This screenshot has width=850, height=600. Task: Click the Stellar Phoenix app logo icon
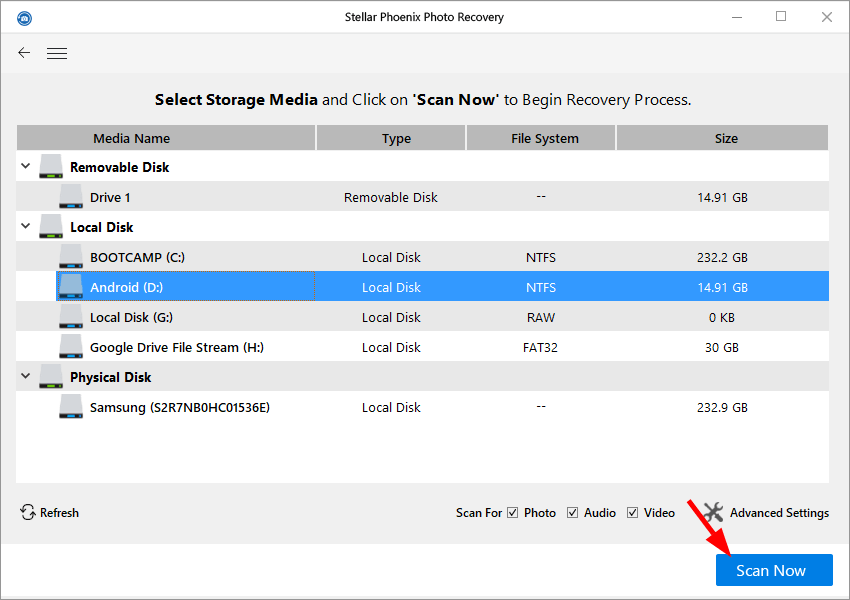[24, 18]
